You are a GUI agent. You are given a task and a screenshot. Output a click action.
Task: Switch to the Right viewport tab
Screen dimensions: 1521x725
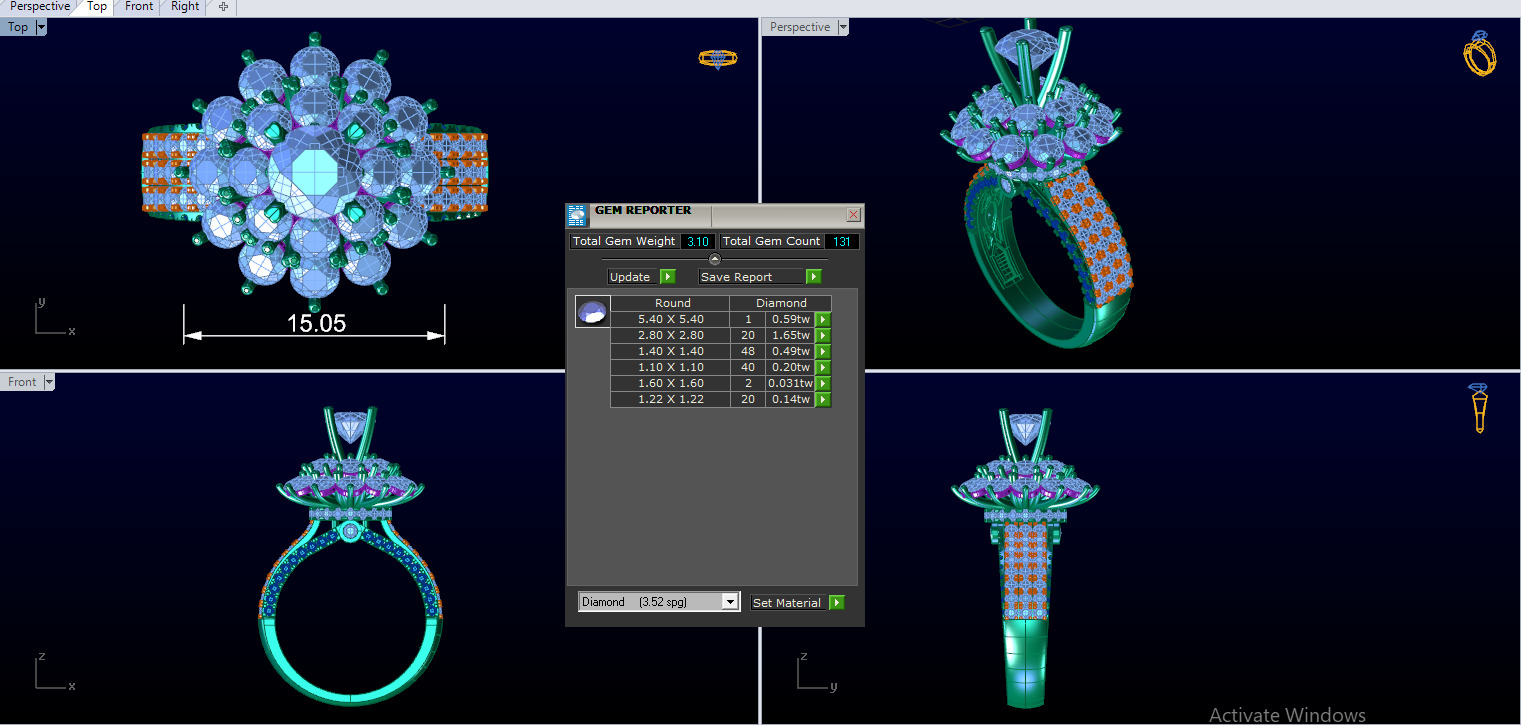pyautogui.click(x=185, y=6)
